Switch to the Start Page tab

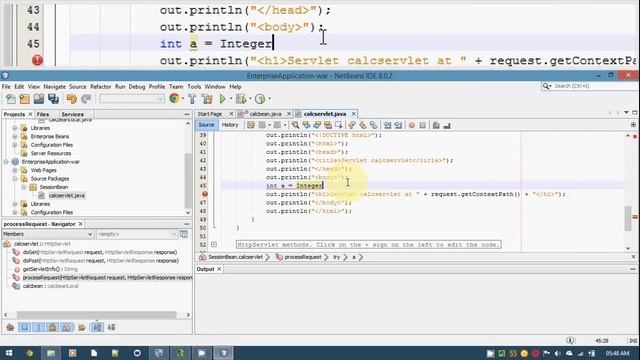point(210,114)
